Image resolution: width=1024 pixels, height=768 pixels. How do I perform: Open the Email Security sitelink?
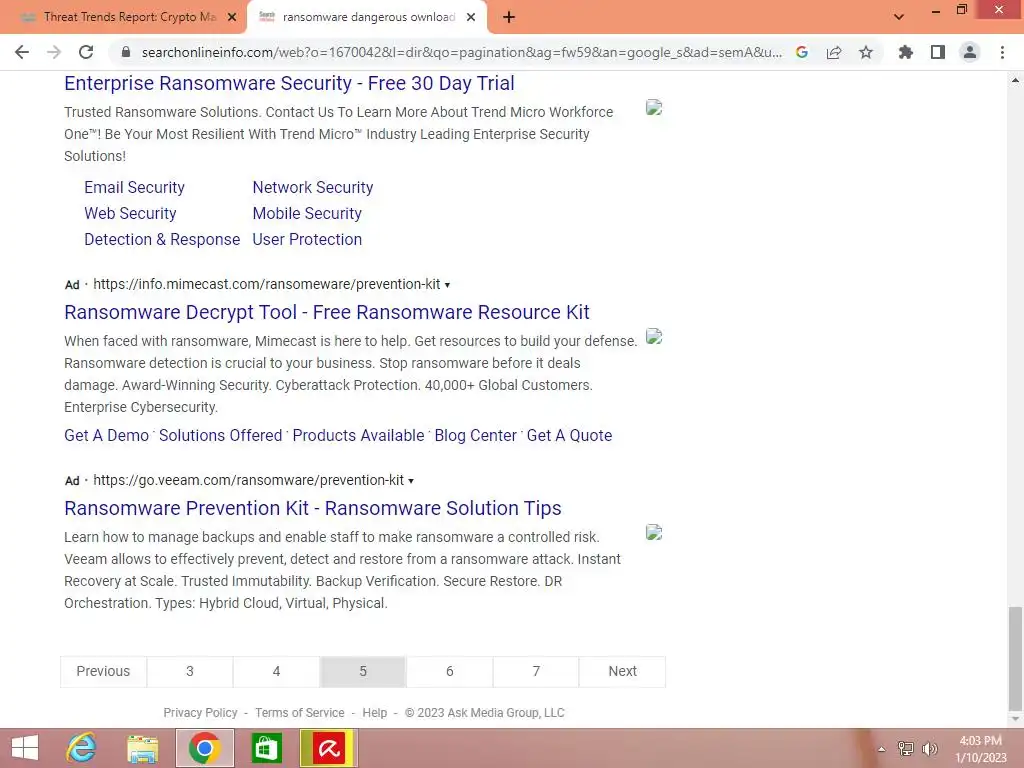pos(135,187)
